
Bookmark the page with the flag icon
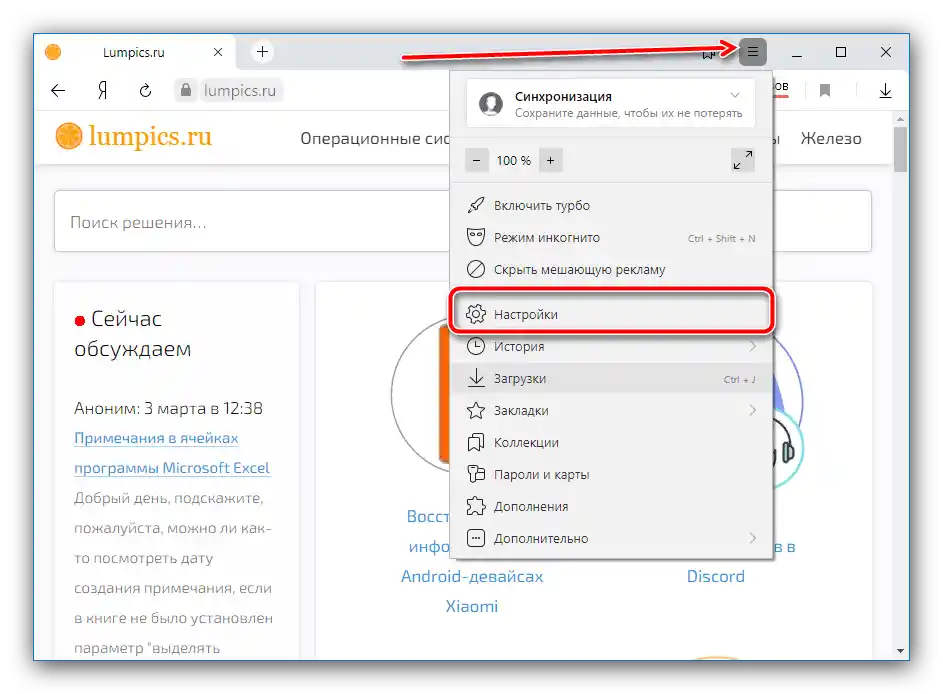click(x=825, y=89)
